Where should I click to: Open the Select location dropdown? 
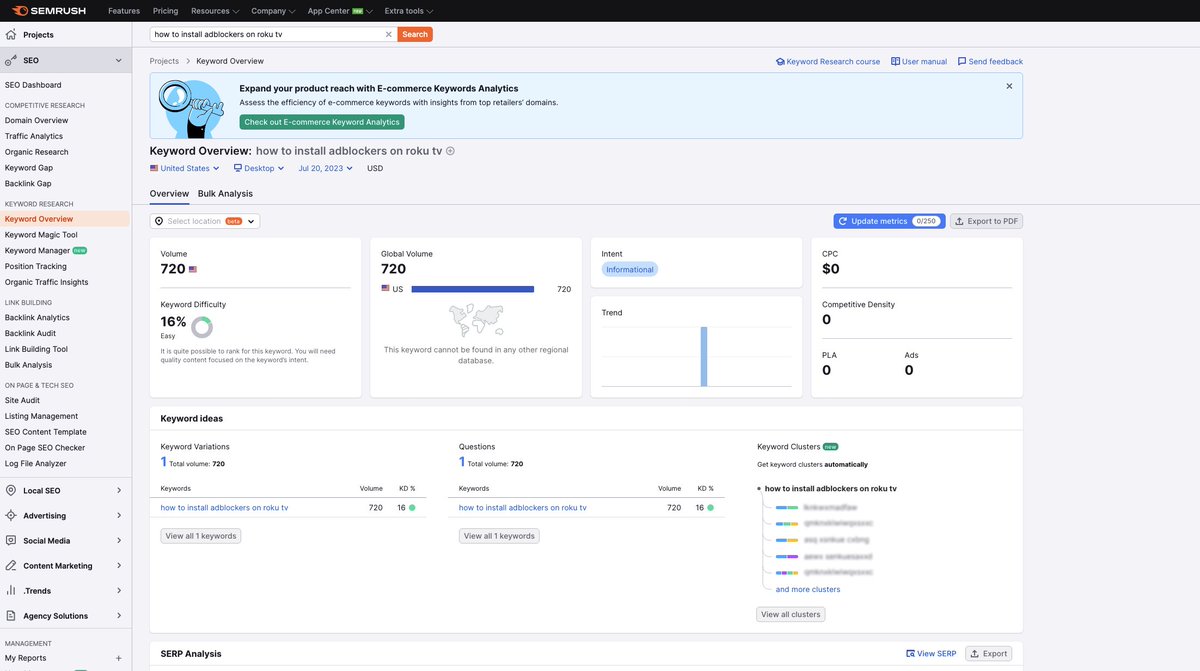pos(205,221)
